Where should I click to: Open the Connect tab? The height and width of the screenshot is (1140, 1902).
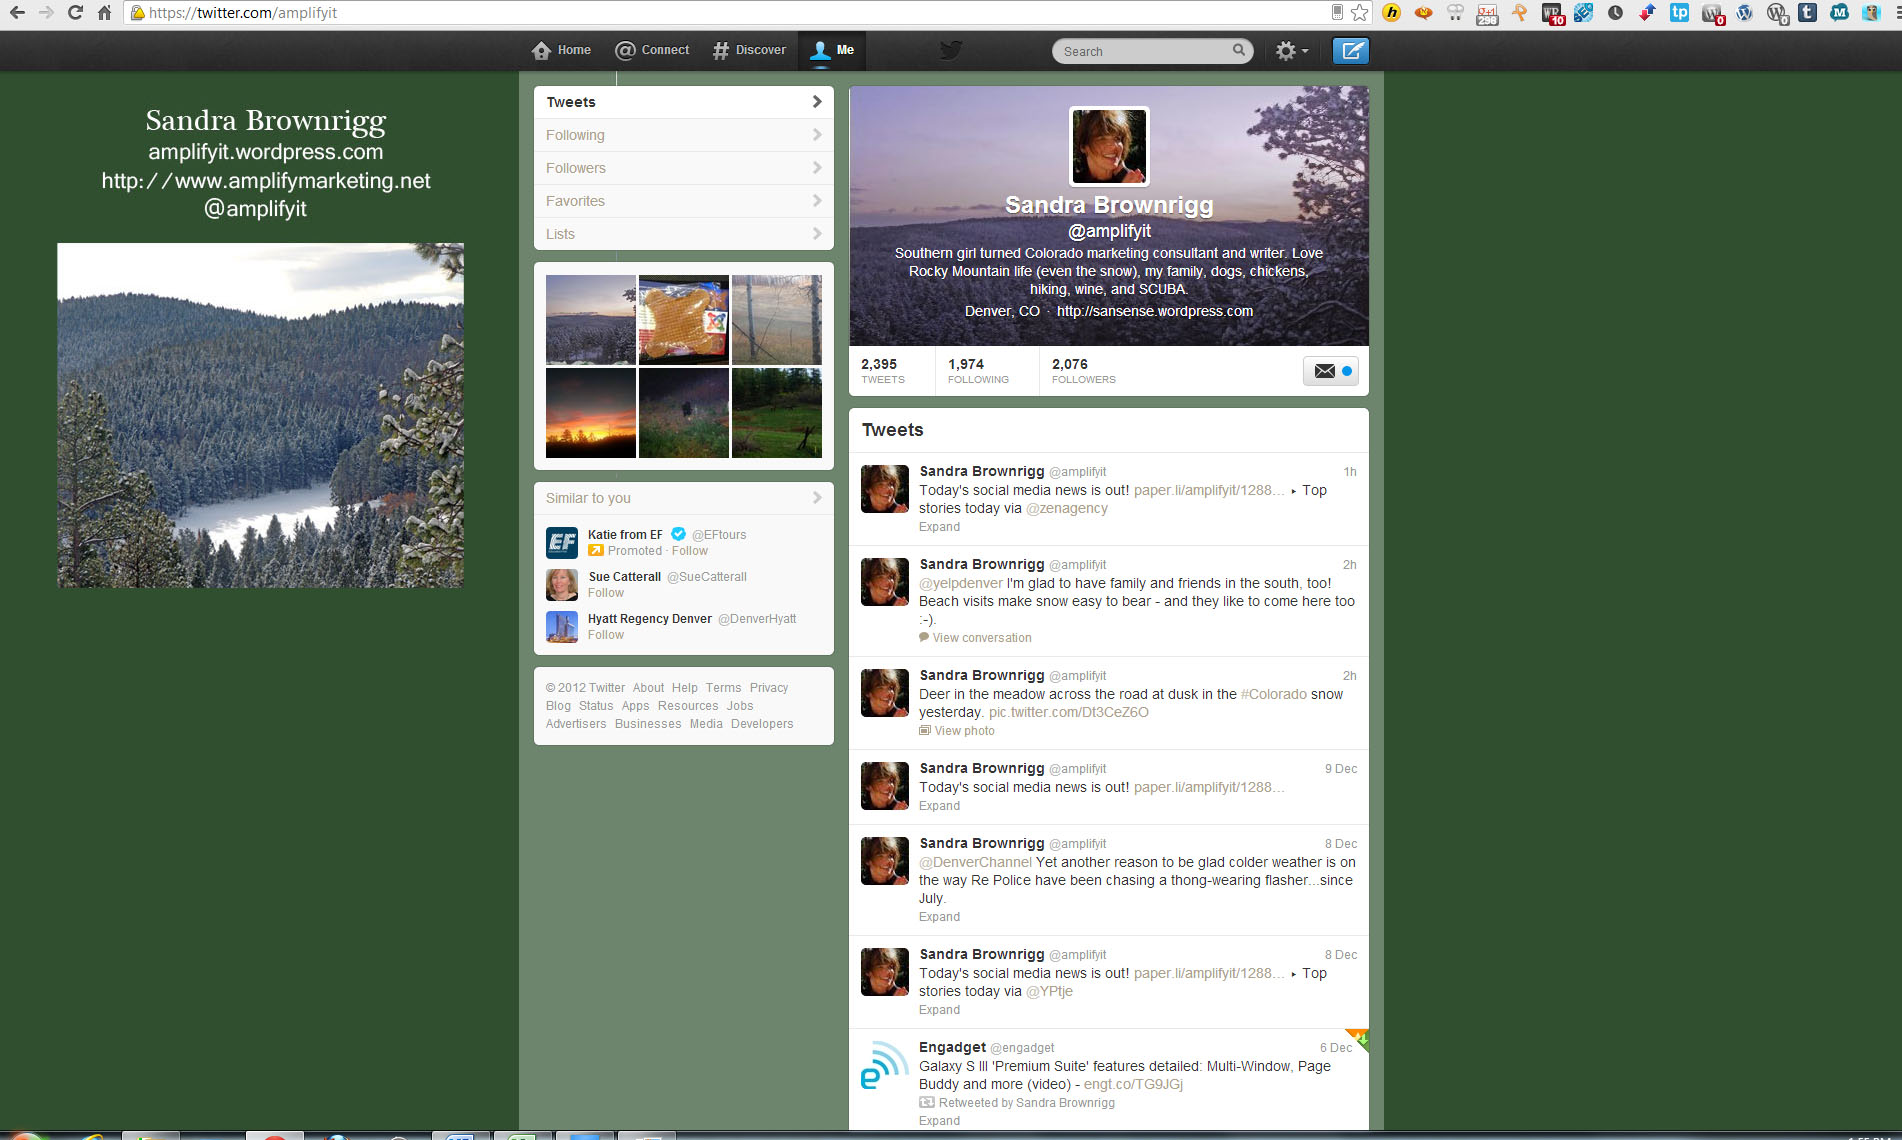(x=652, y=50)
